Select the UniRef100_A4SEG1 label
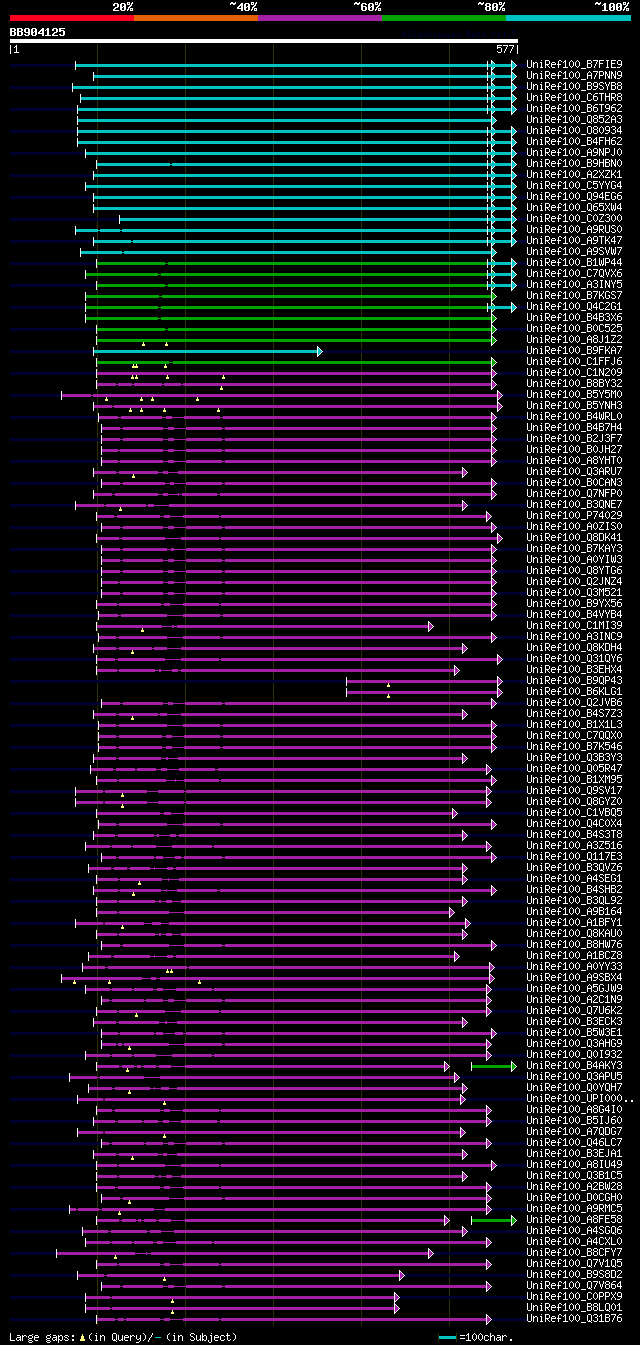Viewport: 640px width, 1345px height. click(574, 878)
